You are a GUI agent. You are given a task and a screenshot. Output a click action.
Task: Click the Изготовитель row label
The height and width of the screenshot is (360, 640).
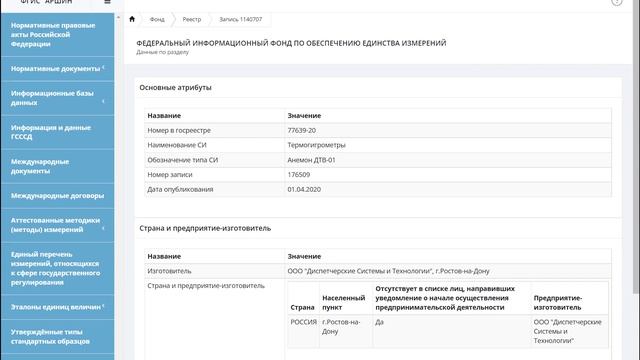coord(169,271)
